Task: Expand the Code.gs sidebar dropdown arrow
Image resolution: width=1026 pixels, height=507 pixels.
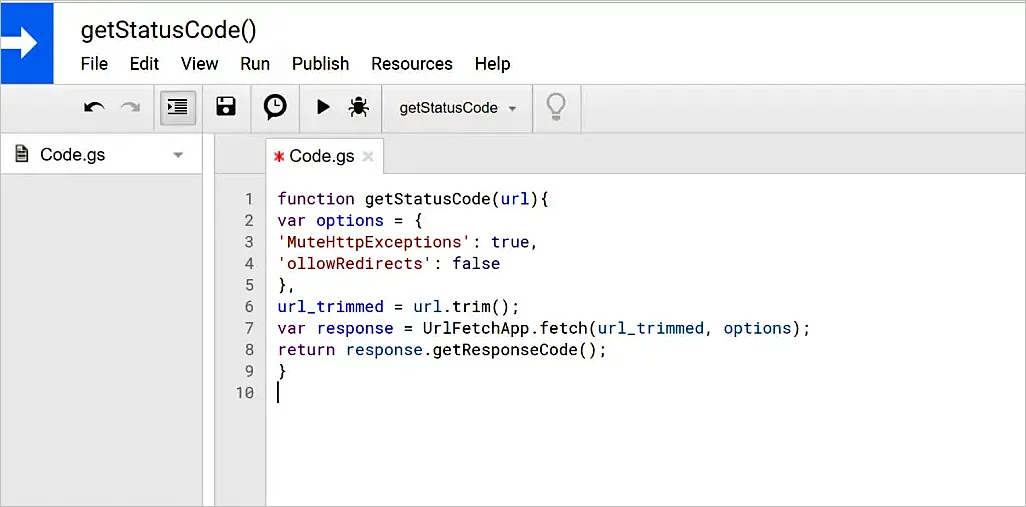Action: coord(178,156)
